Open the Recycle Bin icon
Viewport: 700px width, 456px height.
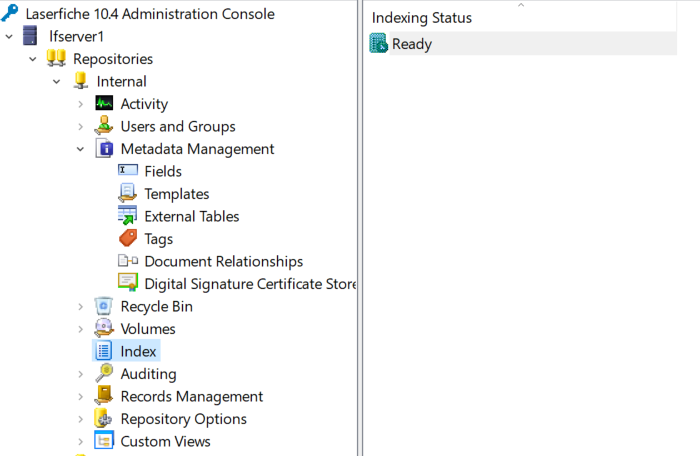point(104,306)
